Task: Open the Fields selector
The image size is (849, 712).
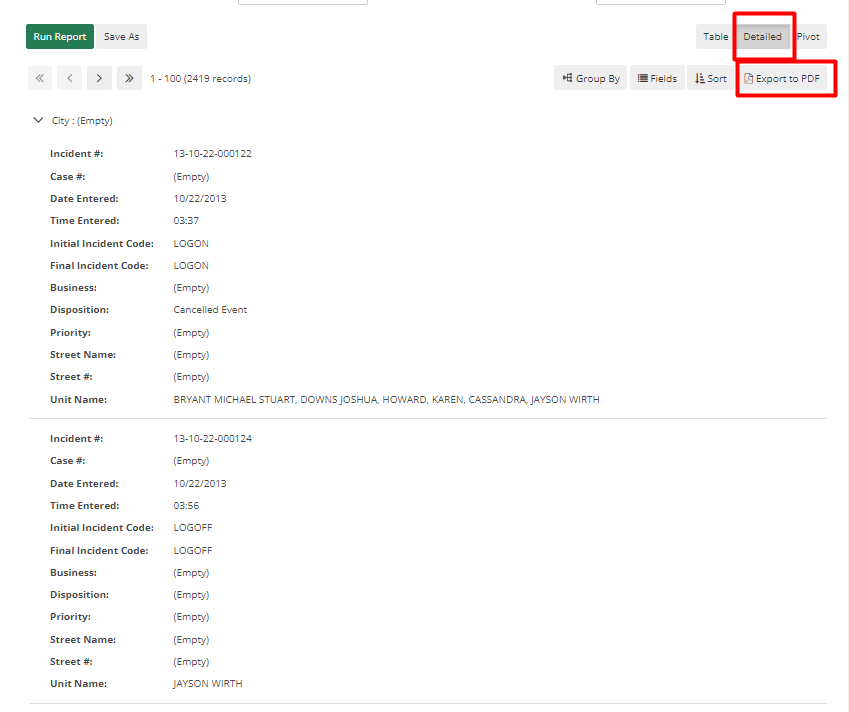Action: tap(657, 77)
